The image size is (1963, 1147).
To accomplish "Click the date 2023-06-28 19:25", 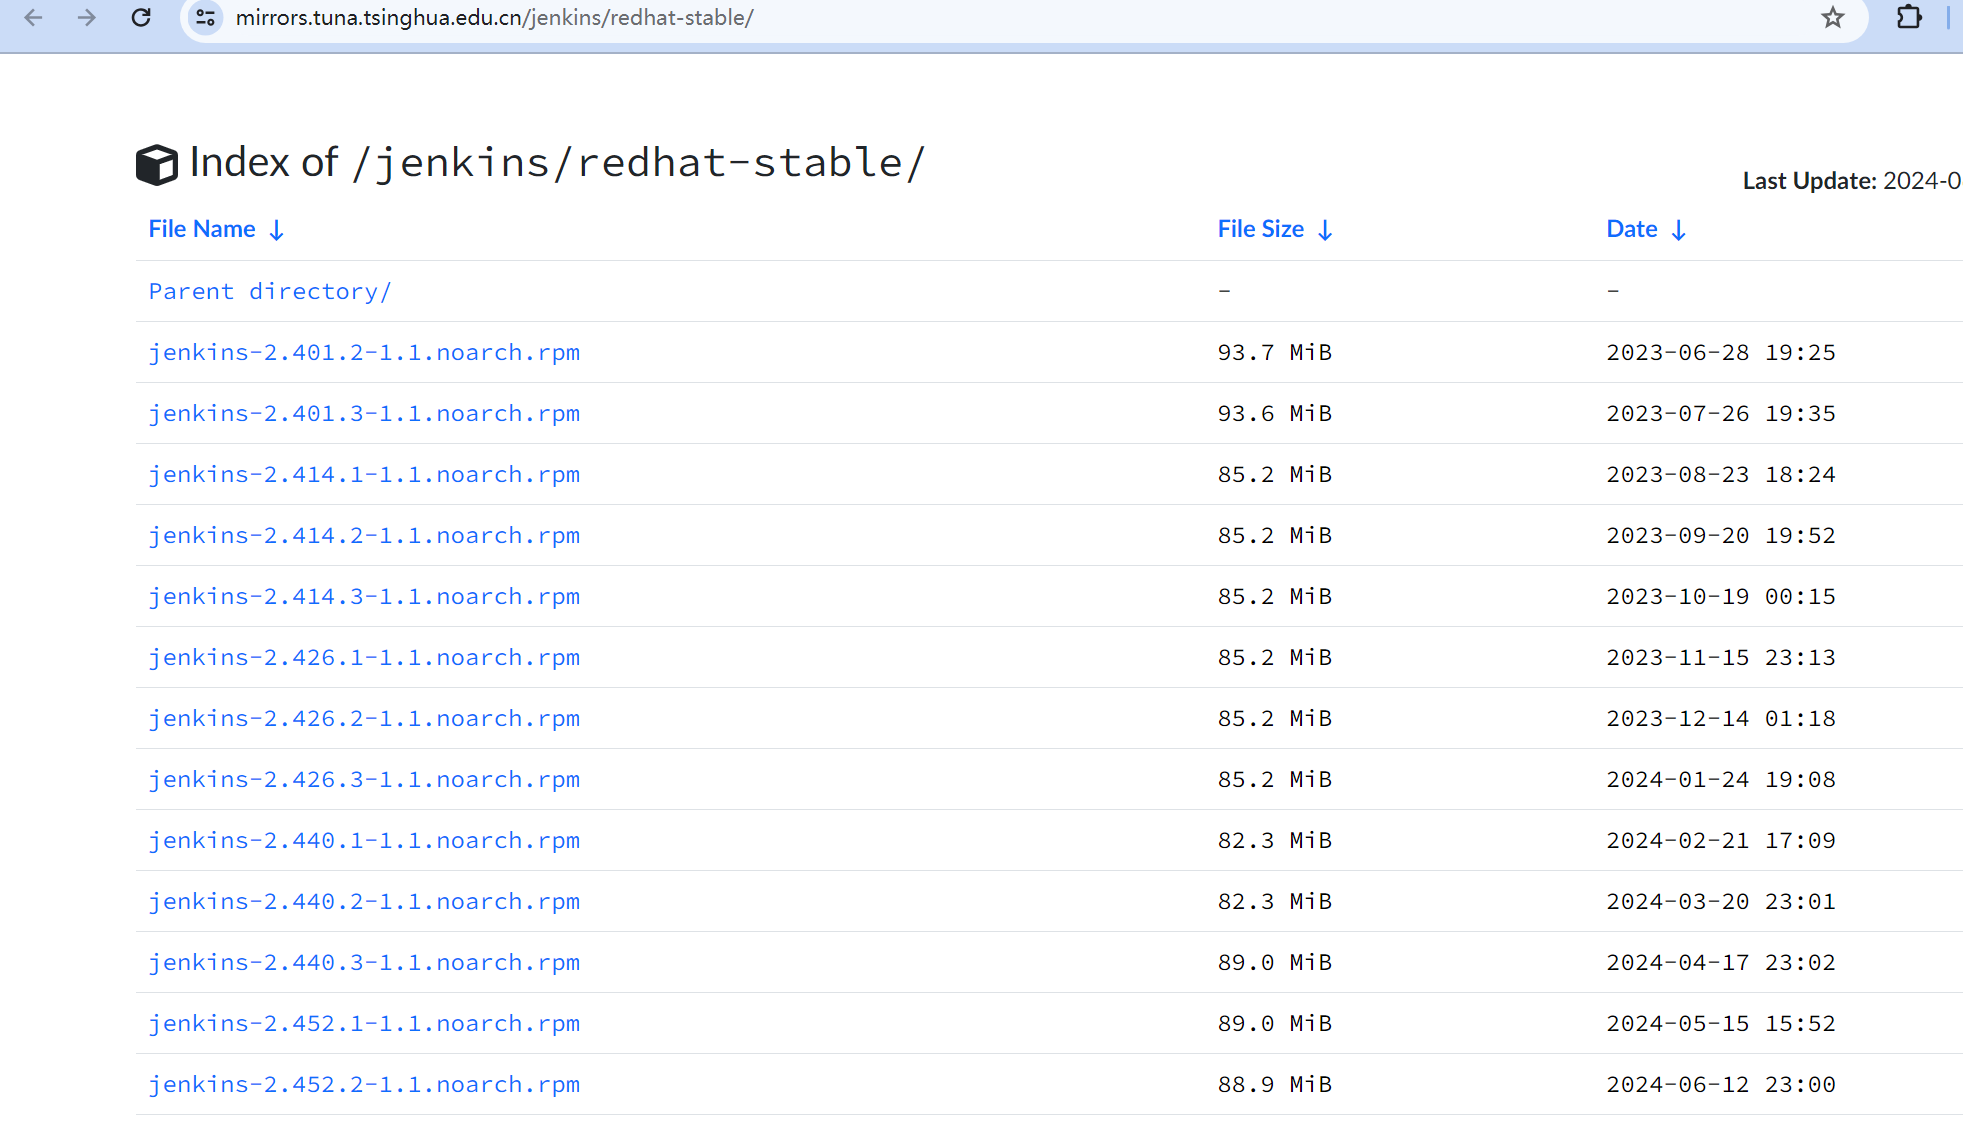I will pos(1721,352).
